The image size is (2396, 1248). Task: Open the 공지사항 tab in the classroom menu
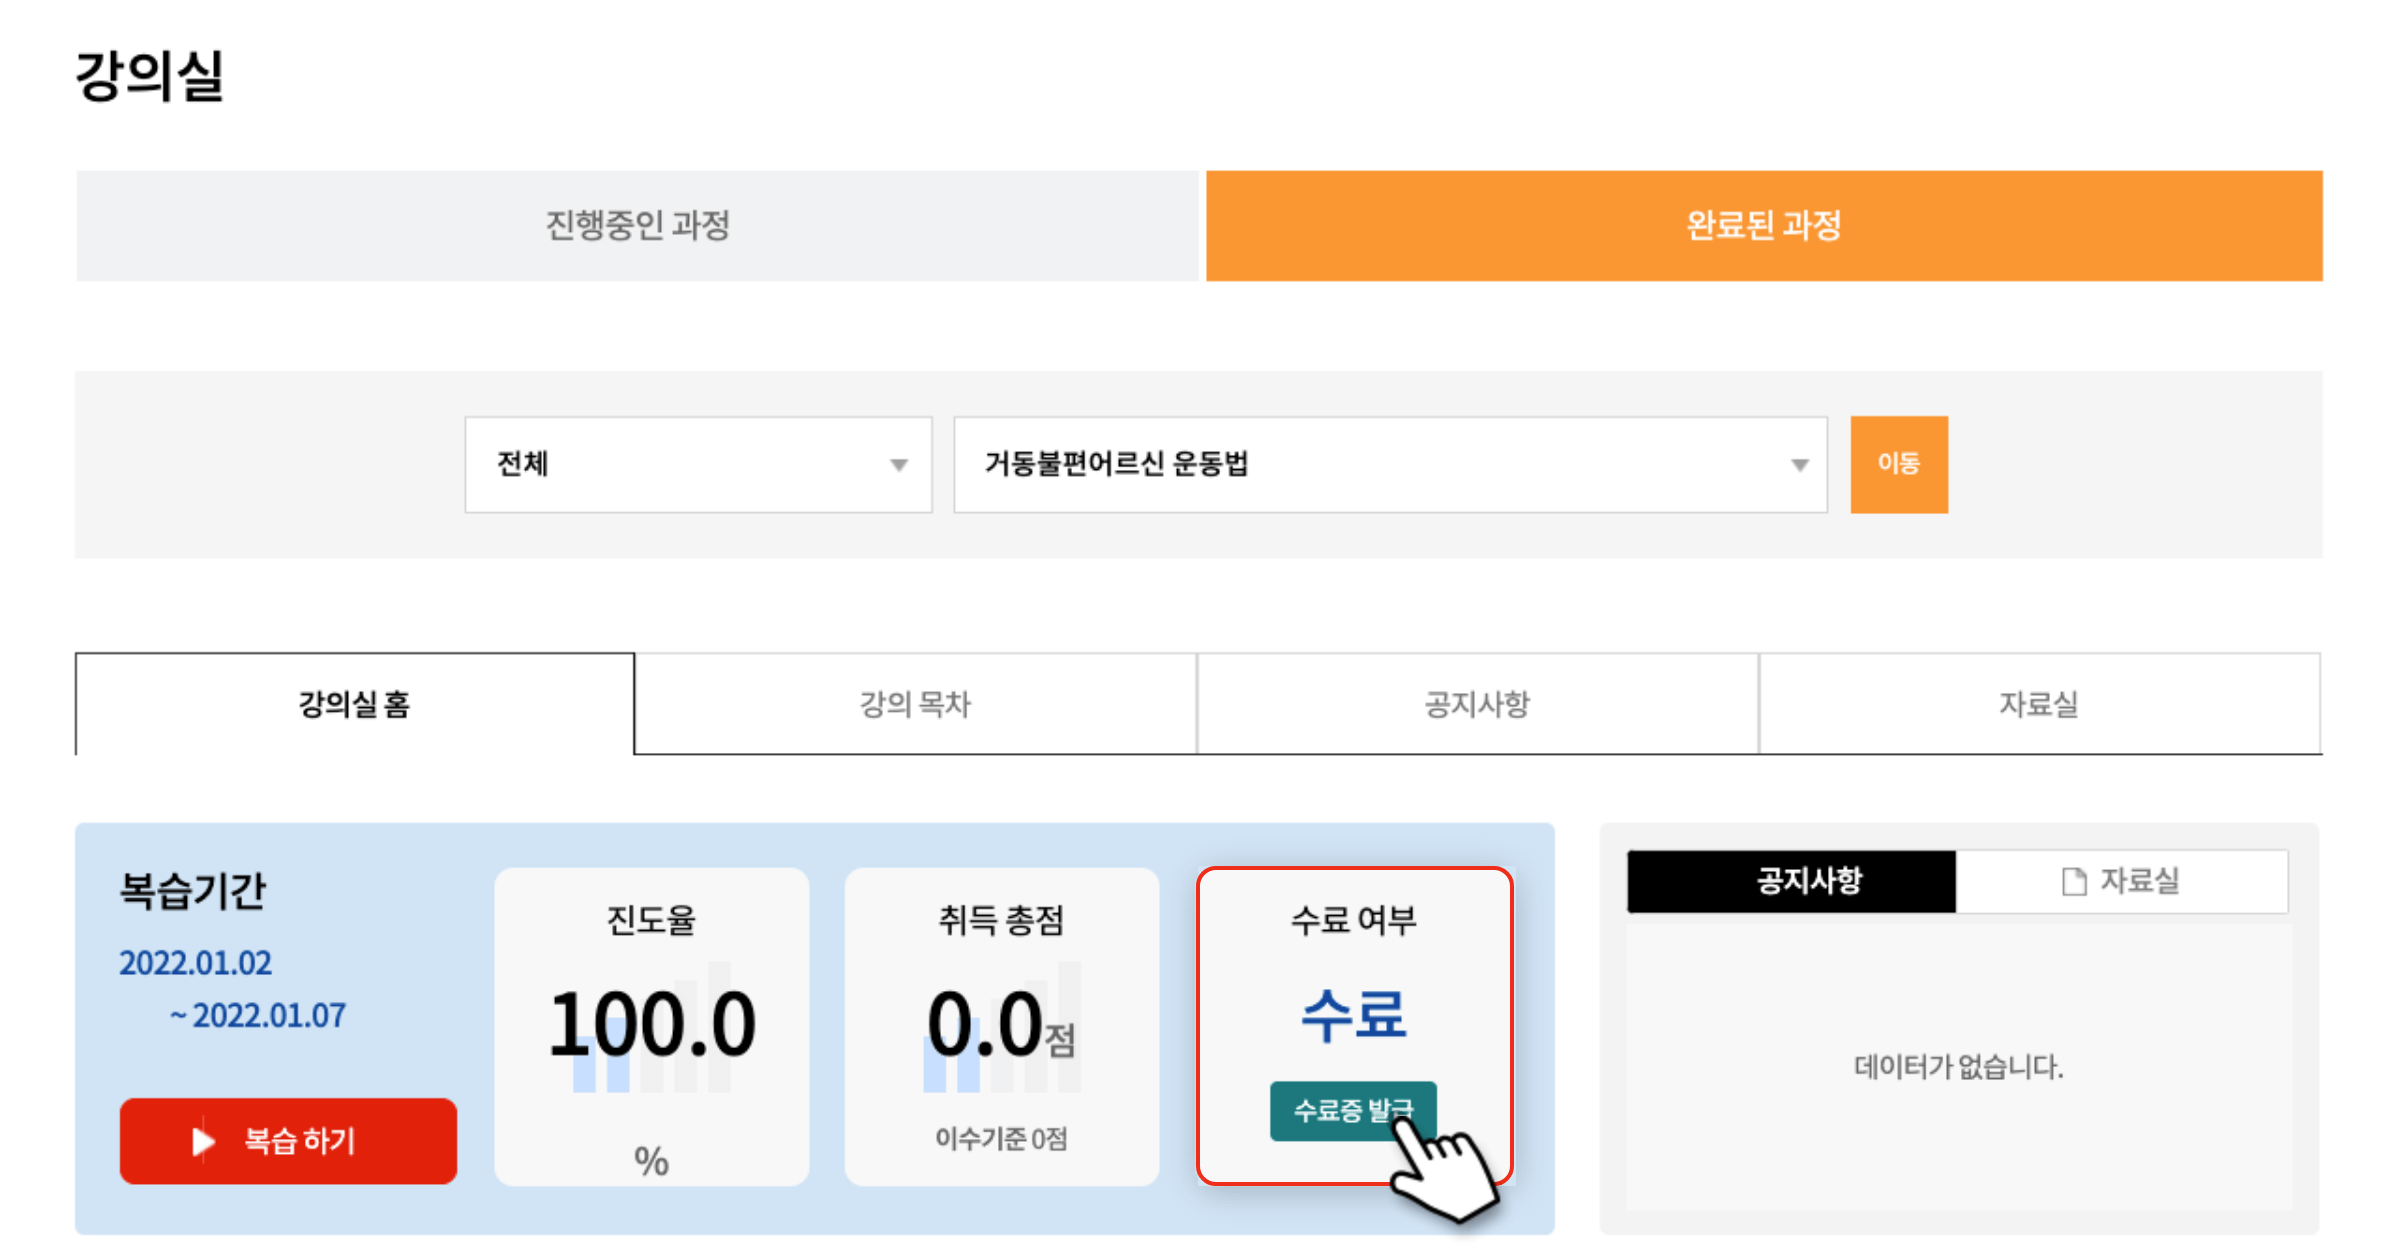(1477, 704)
